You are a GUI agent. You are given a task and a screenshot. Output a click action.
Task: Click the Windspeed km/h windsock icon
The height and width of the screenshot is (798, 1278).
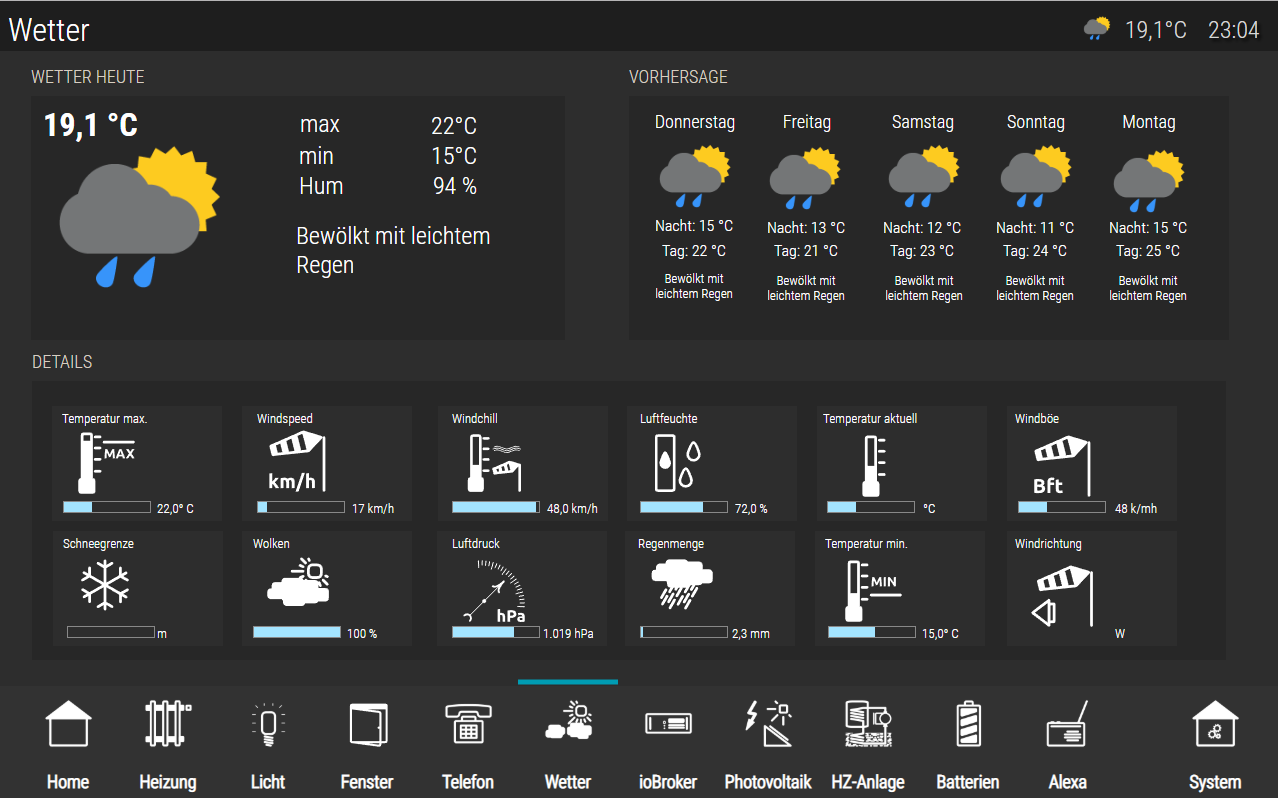click(297, 462)
